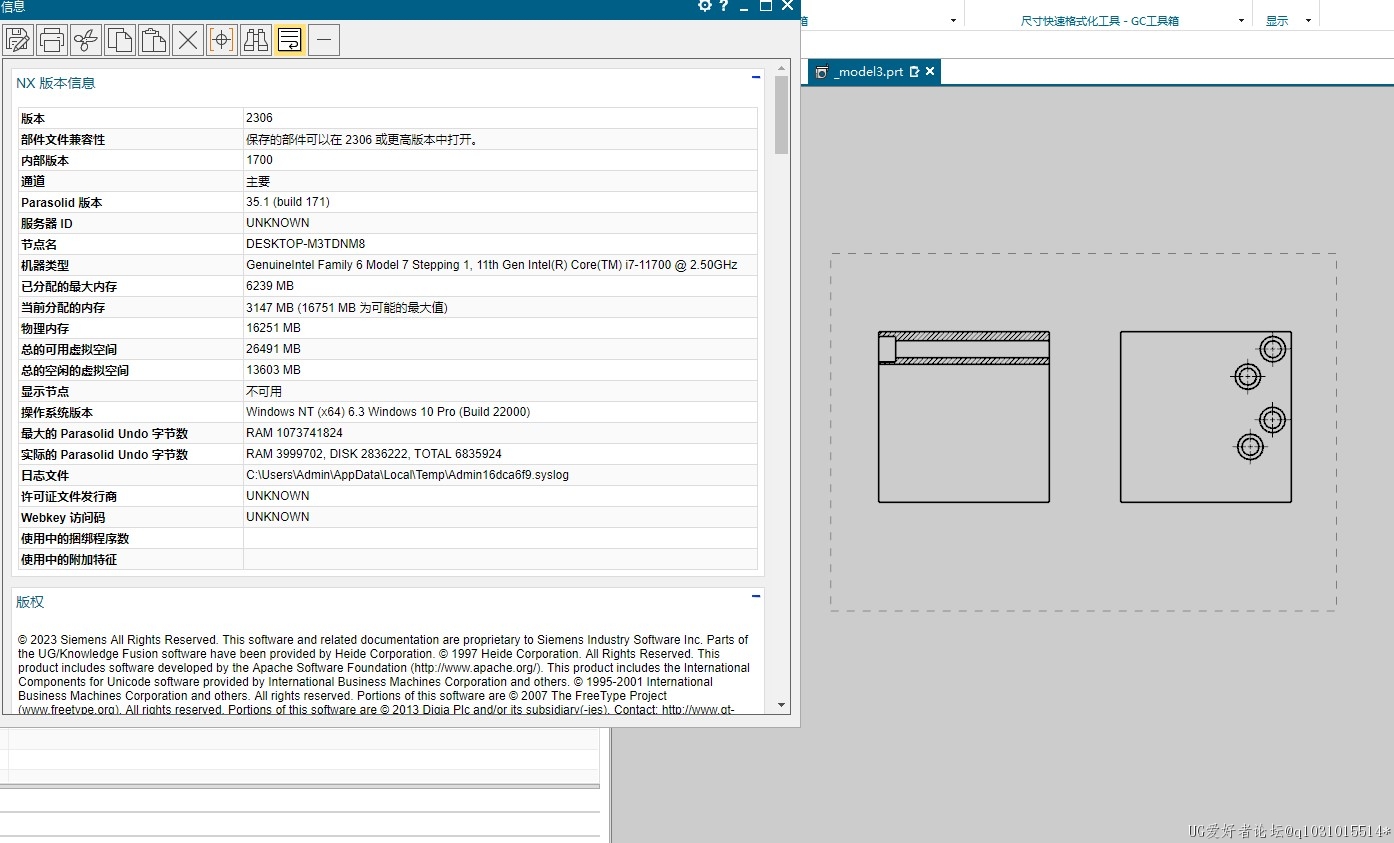This screenshot has height=843, width=1394.
Task: Collapse the 版权 section
Action: [x=756, y=596]
